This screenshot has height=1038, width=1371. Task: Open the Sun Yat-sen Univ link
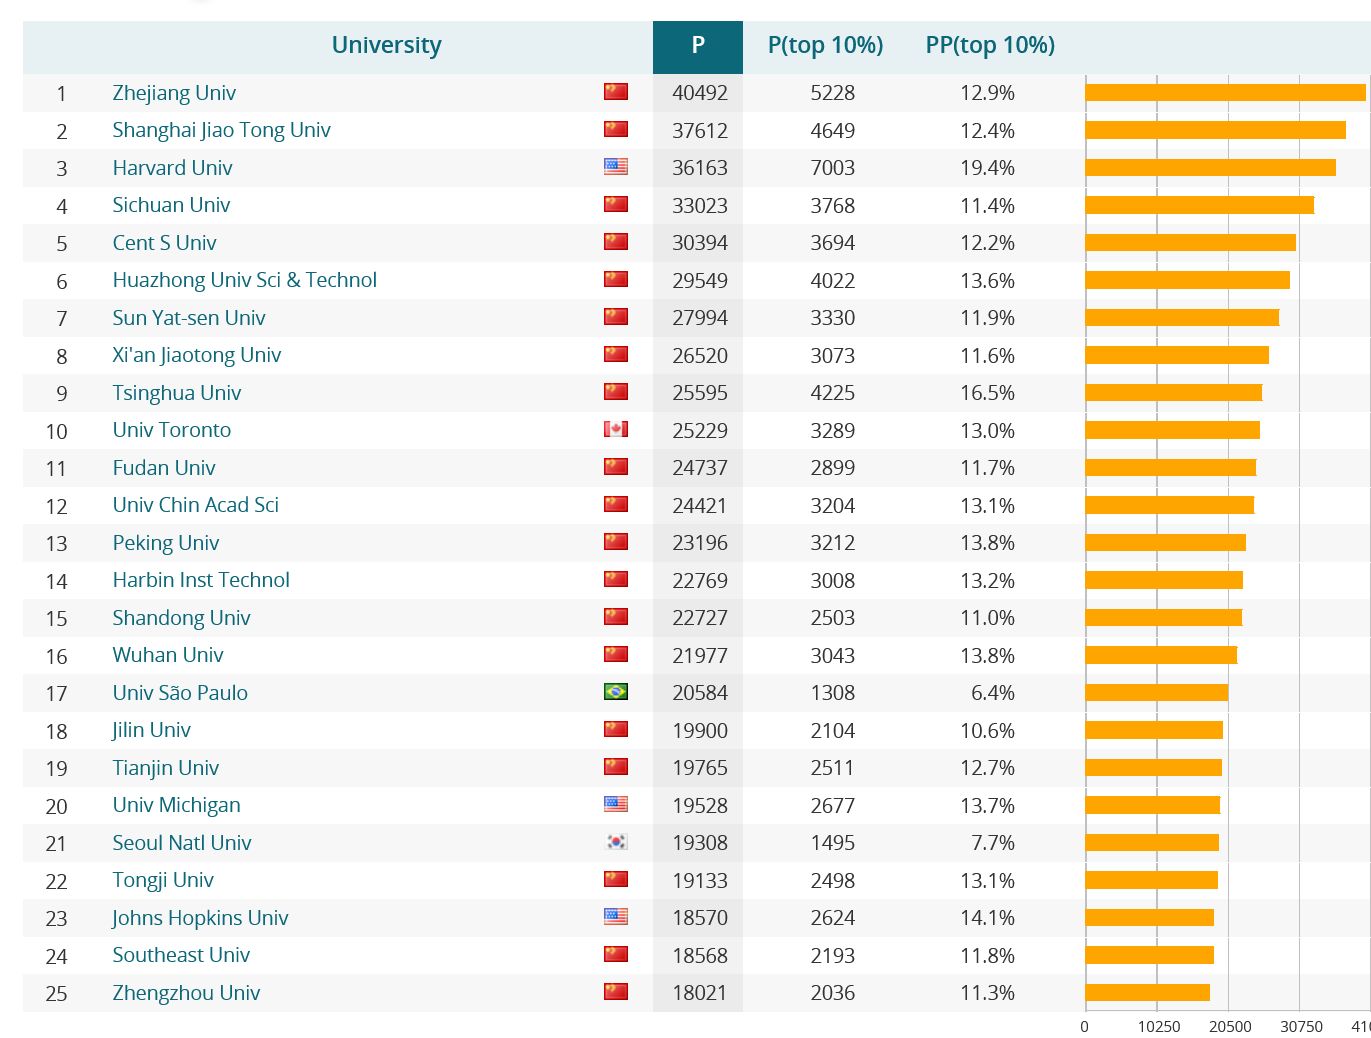189,318
